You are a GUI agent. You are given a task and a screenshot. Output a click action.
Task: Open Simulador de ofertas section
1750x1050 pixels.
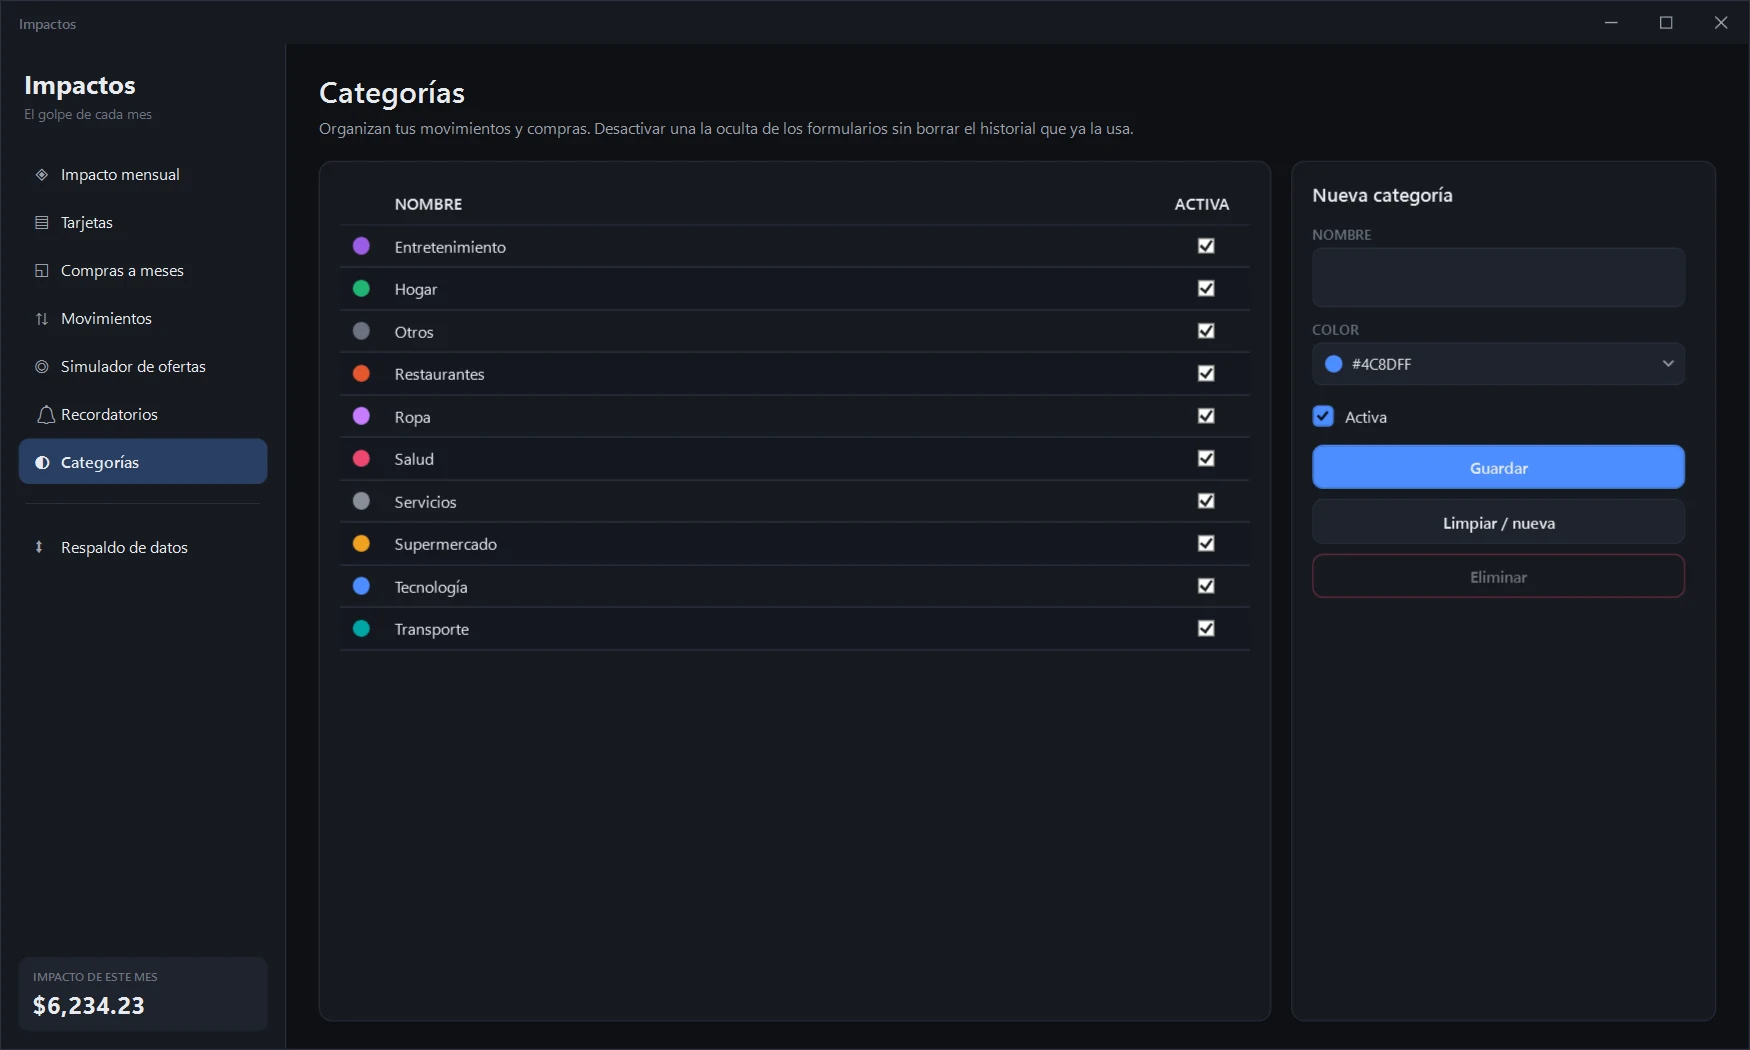pyautogui.click(x=143, y=367)
